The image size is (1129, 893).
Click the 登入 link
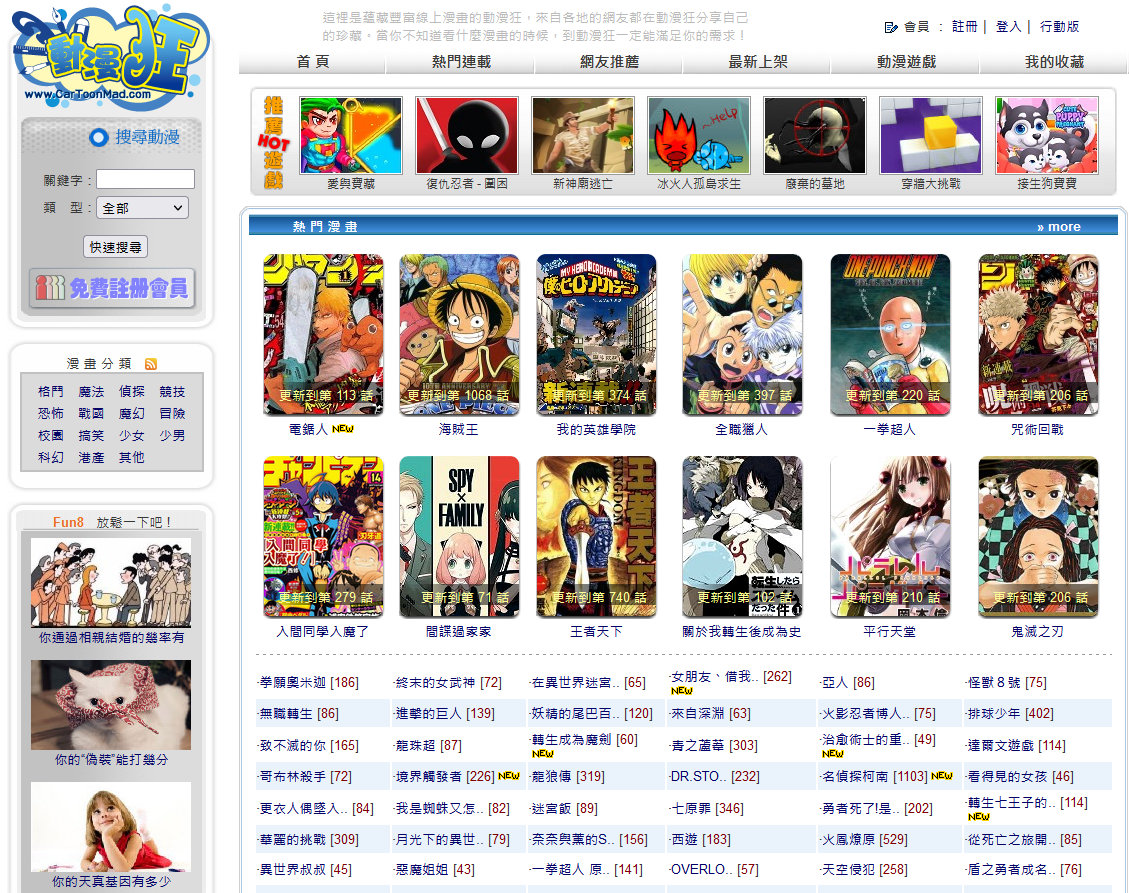pos(1008,27)
